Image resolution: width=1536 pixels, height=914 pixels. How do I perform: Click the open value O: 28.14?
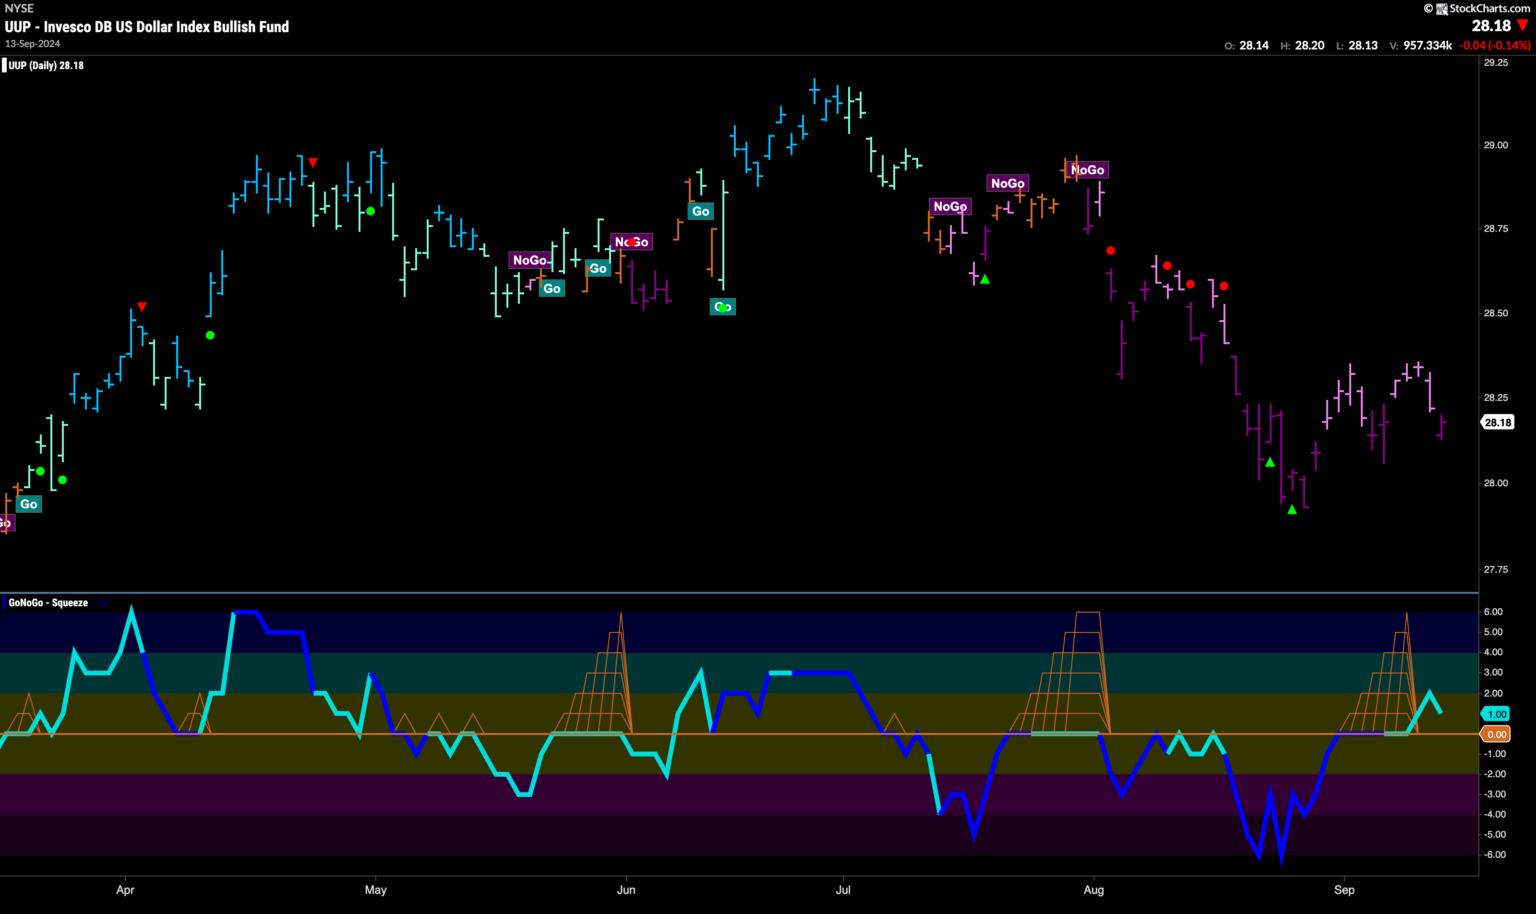(1247, 45)
